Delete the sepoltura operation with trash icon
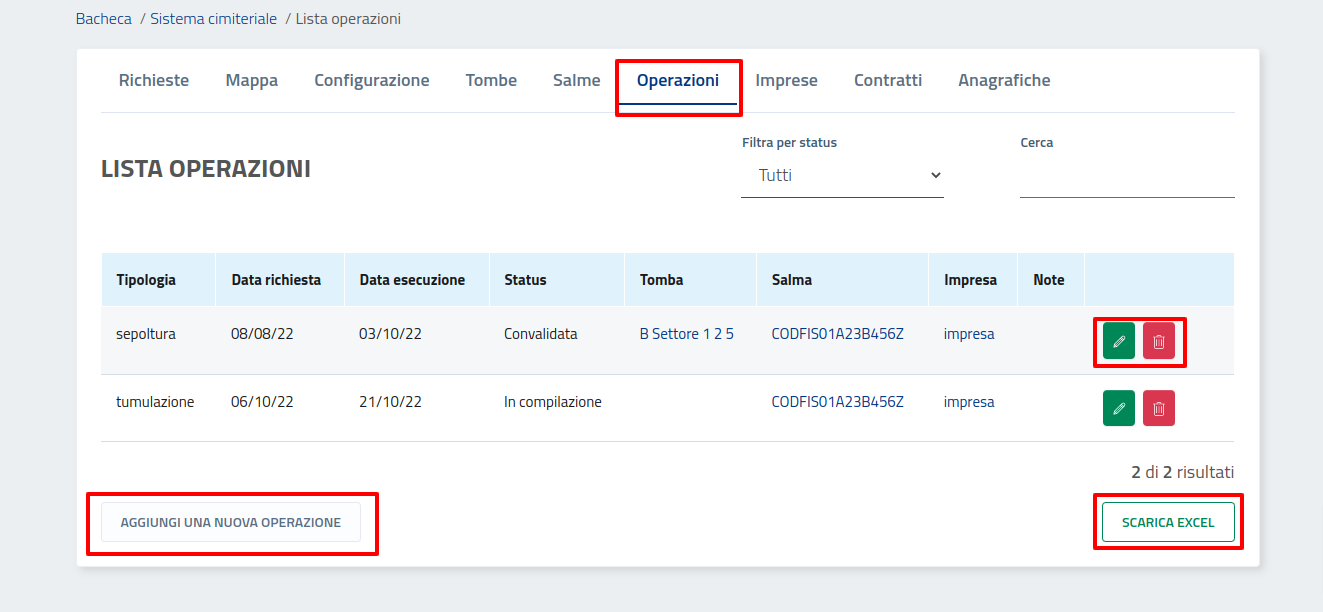 coord(1158,341)
